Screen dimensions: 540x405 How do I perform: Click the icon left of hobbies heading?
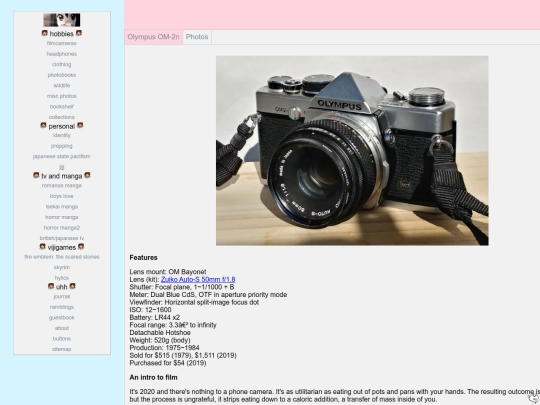coord(44,33)
